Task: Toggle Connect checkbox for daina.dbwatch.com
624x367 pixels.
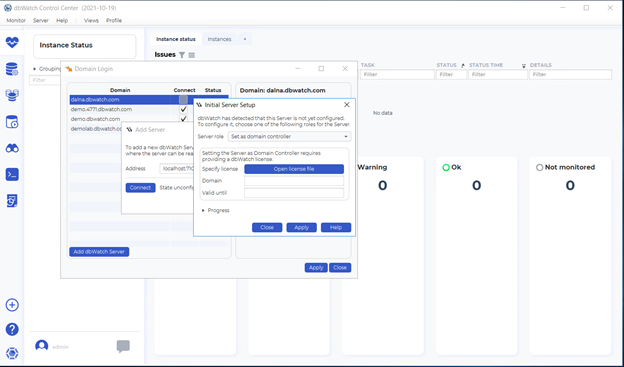Action: (x=183, y=100)
